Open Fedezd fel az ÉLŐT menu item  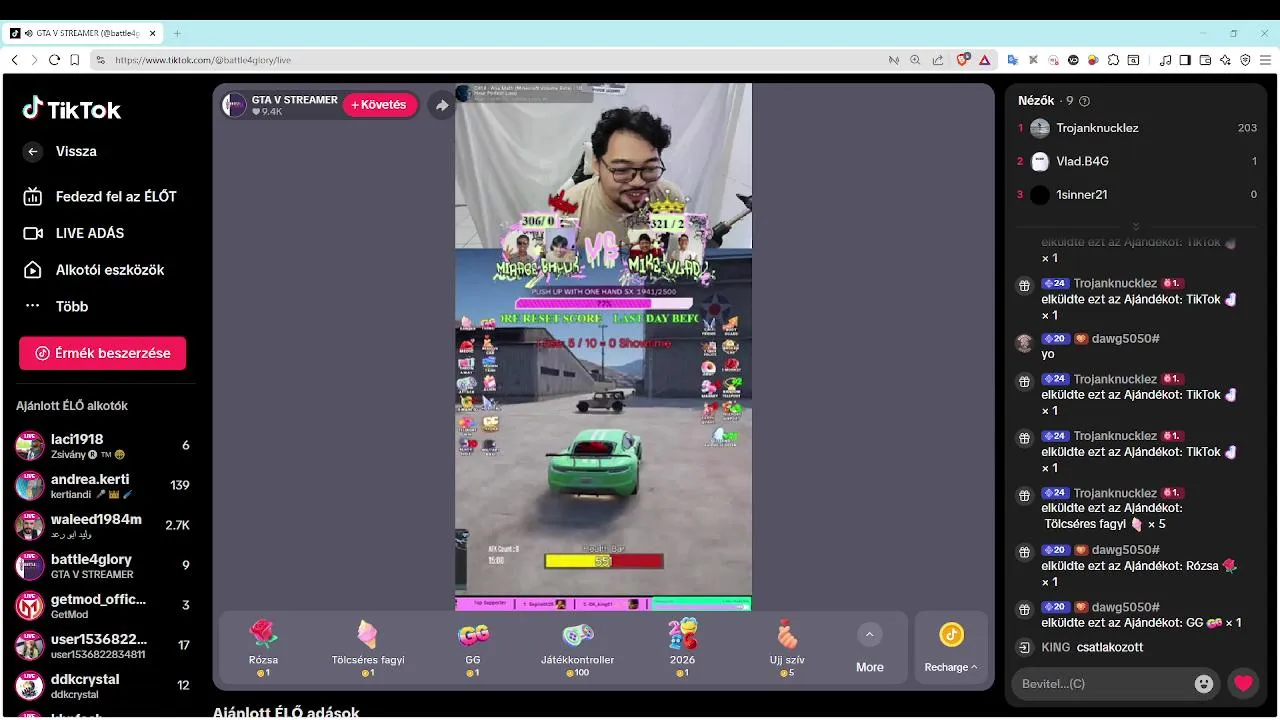tap(100, 197)
